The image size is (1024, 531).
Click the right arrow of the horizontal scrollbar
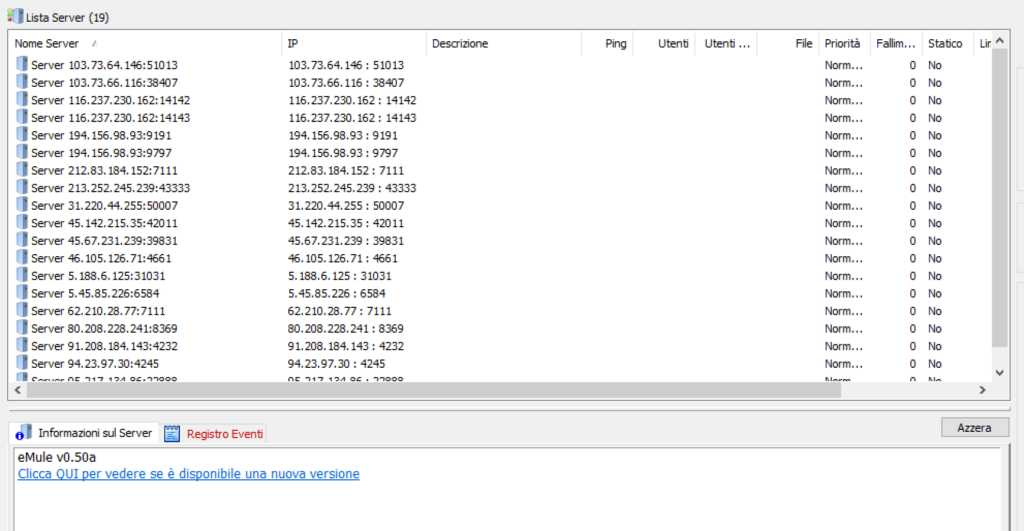(982, 390)
